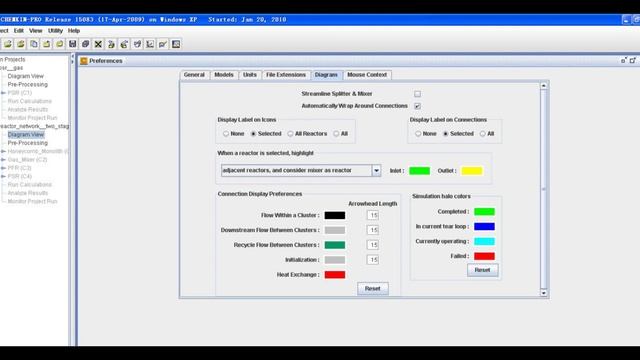Open Pre-Processing under the reactor_network project
This screenshot has width=640, height=360.
tap(27, 143)
